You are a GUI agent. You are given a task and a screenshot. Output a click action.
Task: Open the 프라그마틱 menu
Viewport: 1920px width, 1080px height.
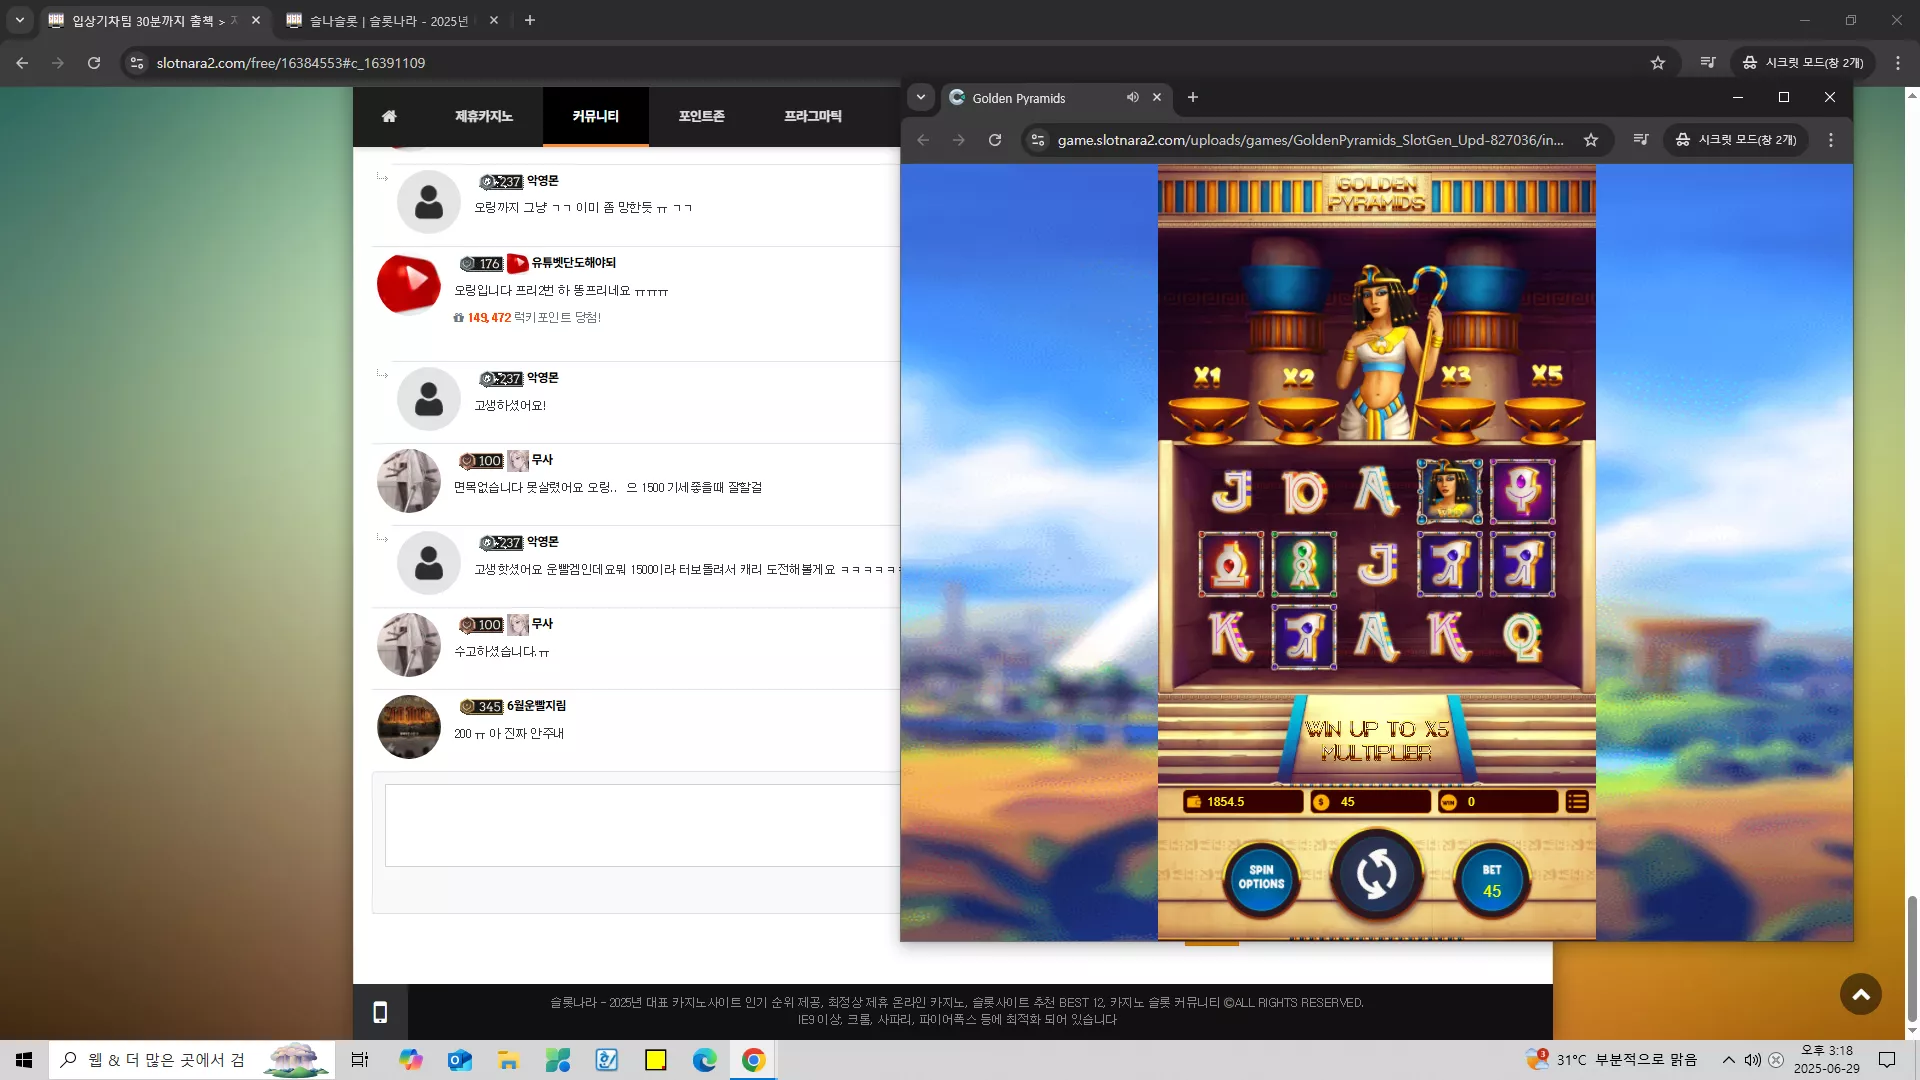(813, 116)
